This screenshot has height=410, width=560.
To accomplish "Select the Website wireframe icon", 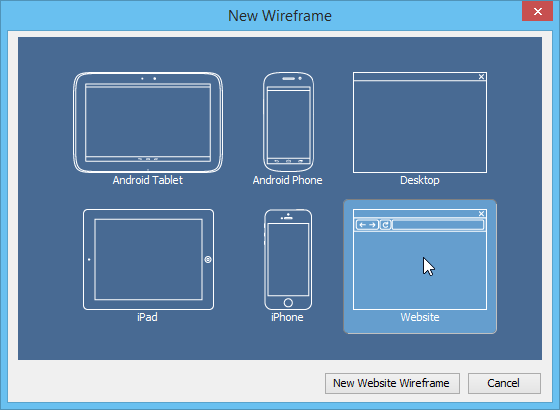I will click(420, 259).
